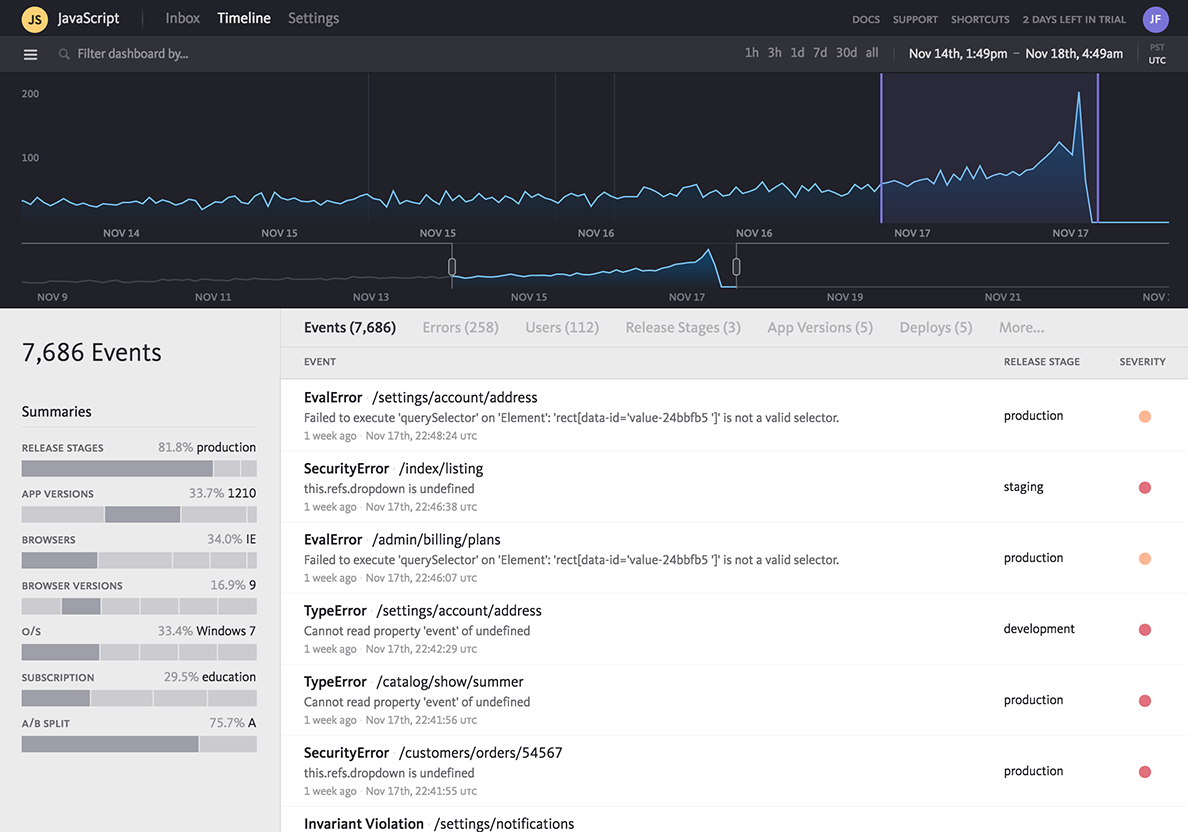
Task: Click 2 DAYS LEFT IN TRIAL link
Action: [1074, 20]
